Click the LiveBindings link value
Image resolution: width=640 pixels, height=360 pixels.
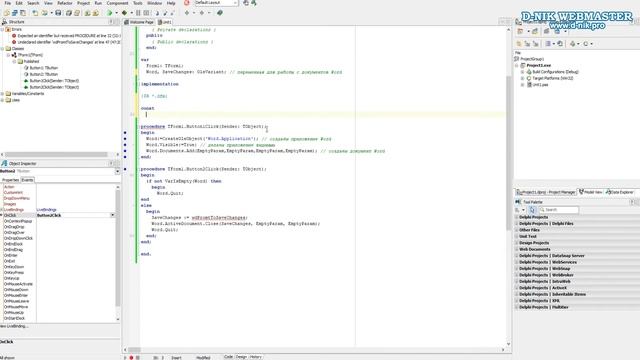tap(47, 210)
